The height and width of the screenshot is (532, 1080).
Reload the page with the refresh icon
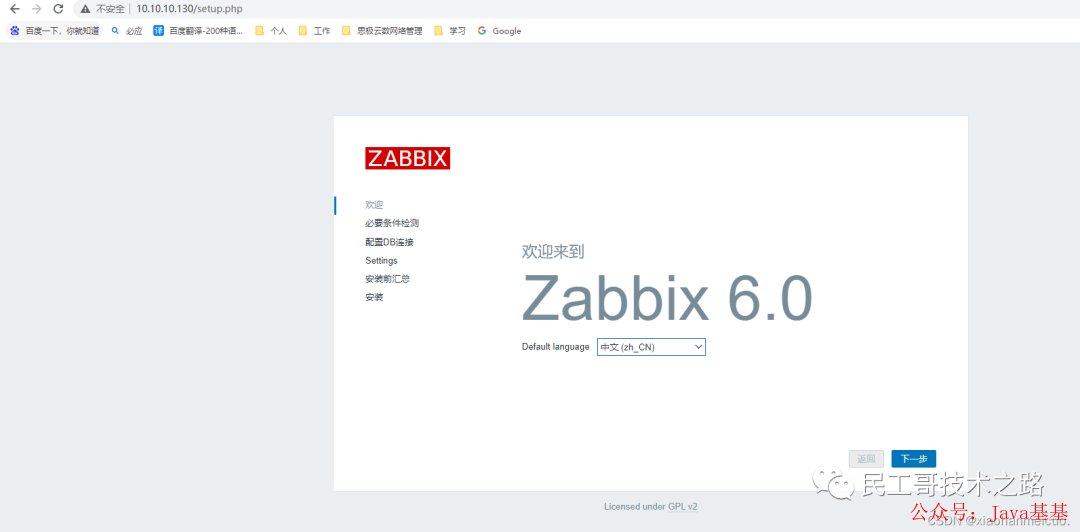point(59,9)
